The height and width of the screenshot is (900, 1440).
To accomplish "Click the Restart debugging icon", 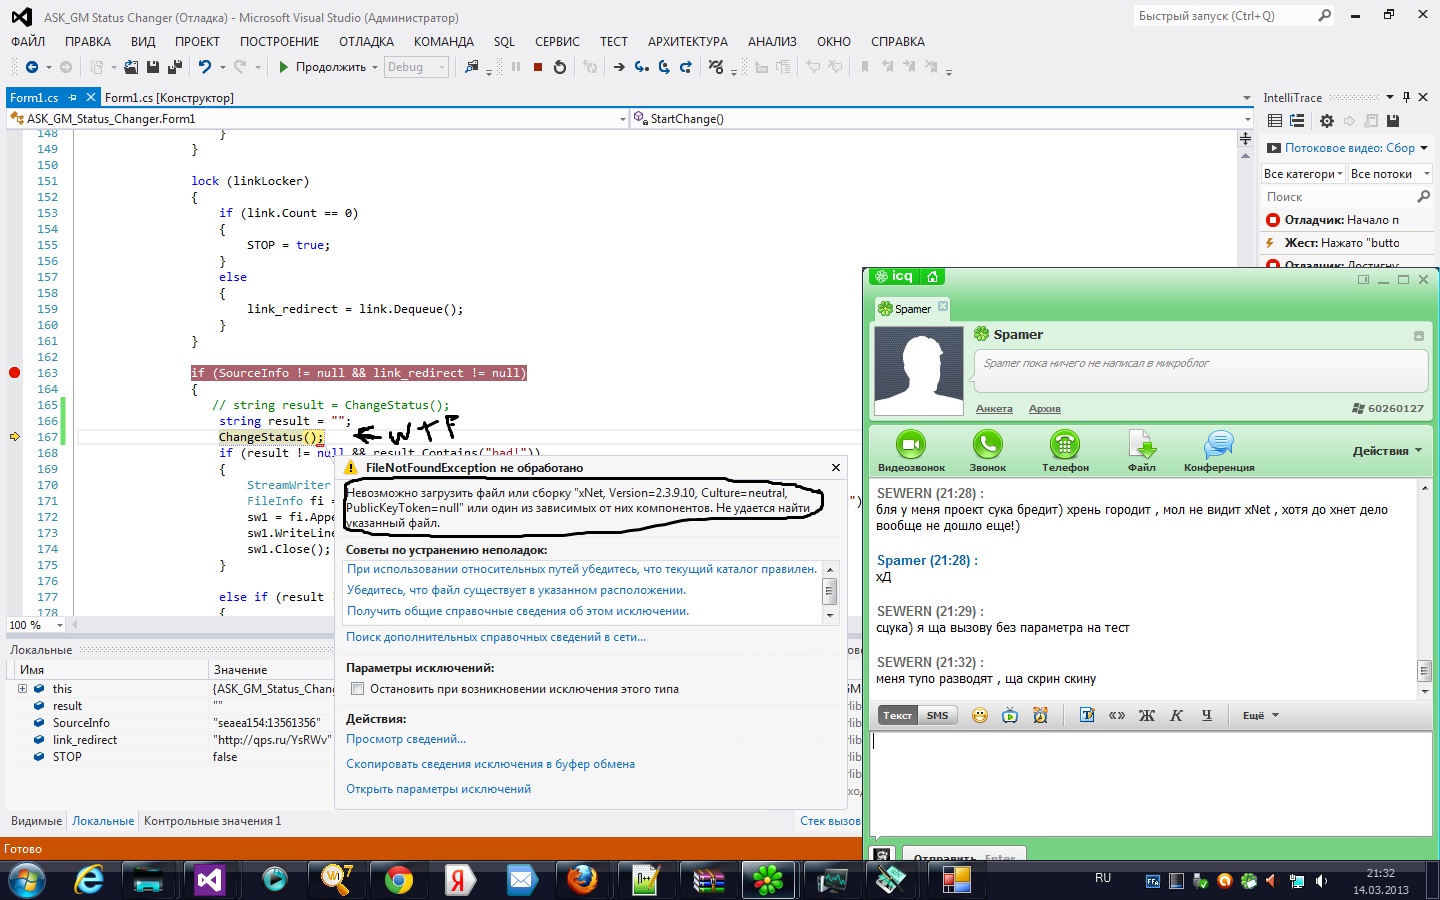I will [560, 67].
